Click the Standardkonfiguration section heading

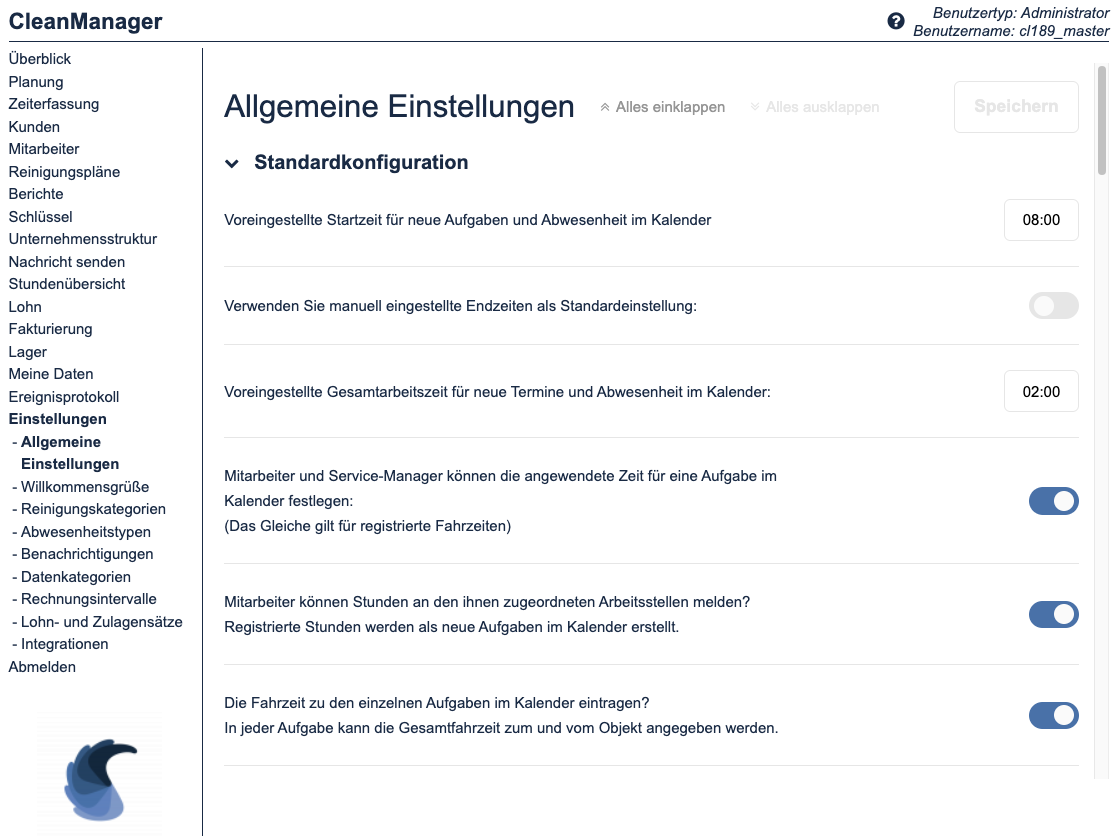click(361, 162)
